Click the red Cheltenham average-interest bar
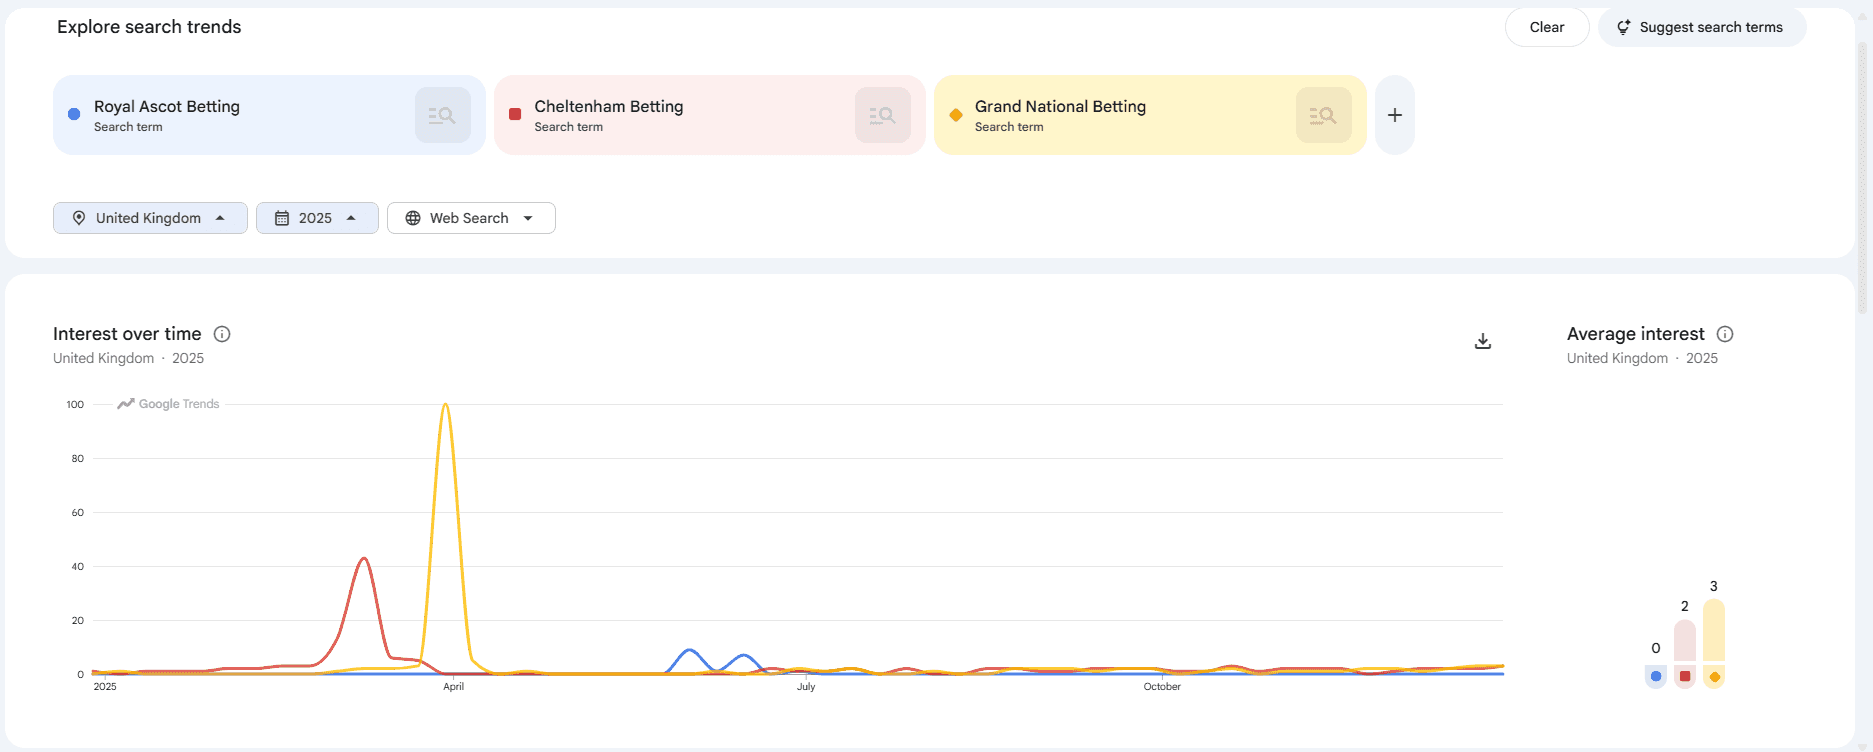1873x752 pixels. click(x=1685, y=641)
